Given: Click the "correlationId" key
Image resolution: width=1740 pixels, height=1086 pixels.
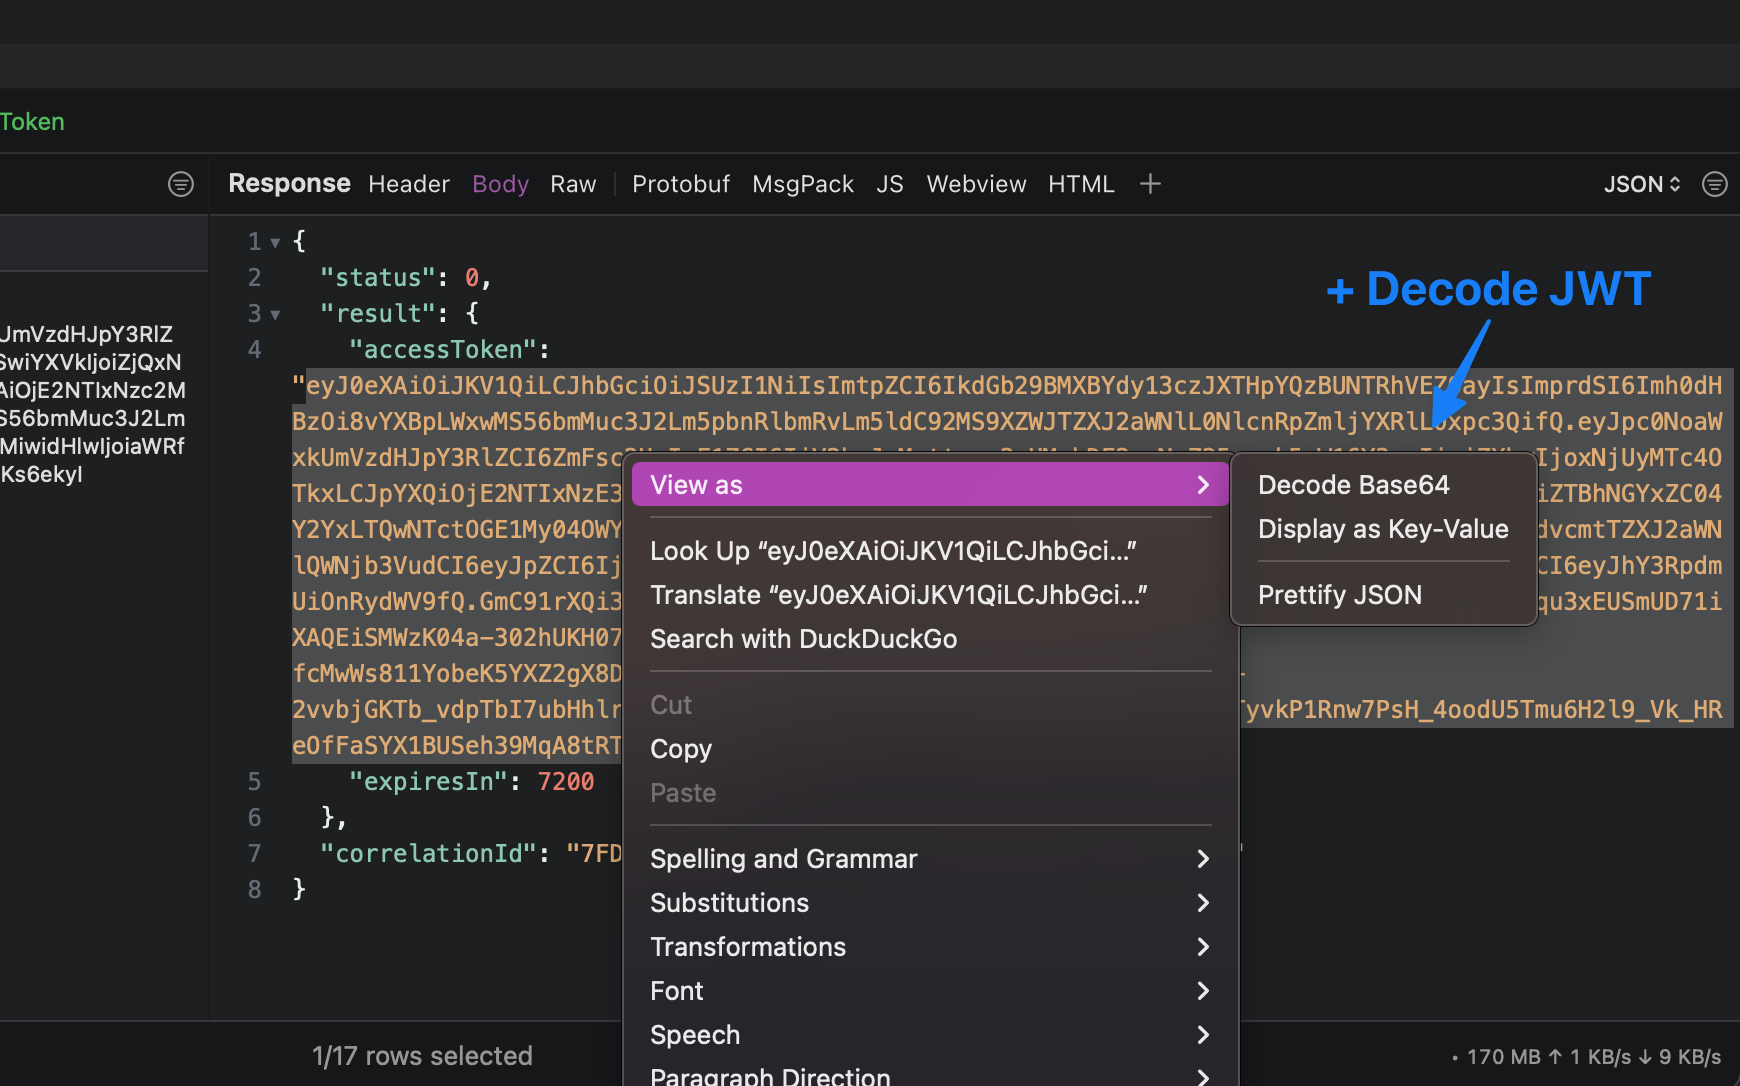Looking at the screenshot, I should click(428, 854).
